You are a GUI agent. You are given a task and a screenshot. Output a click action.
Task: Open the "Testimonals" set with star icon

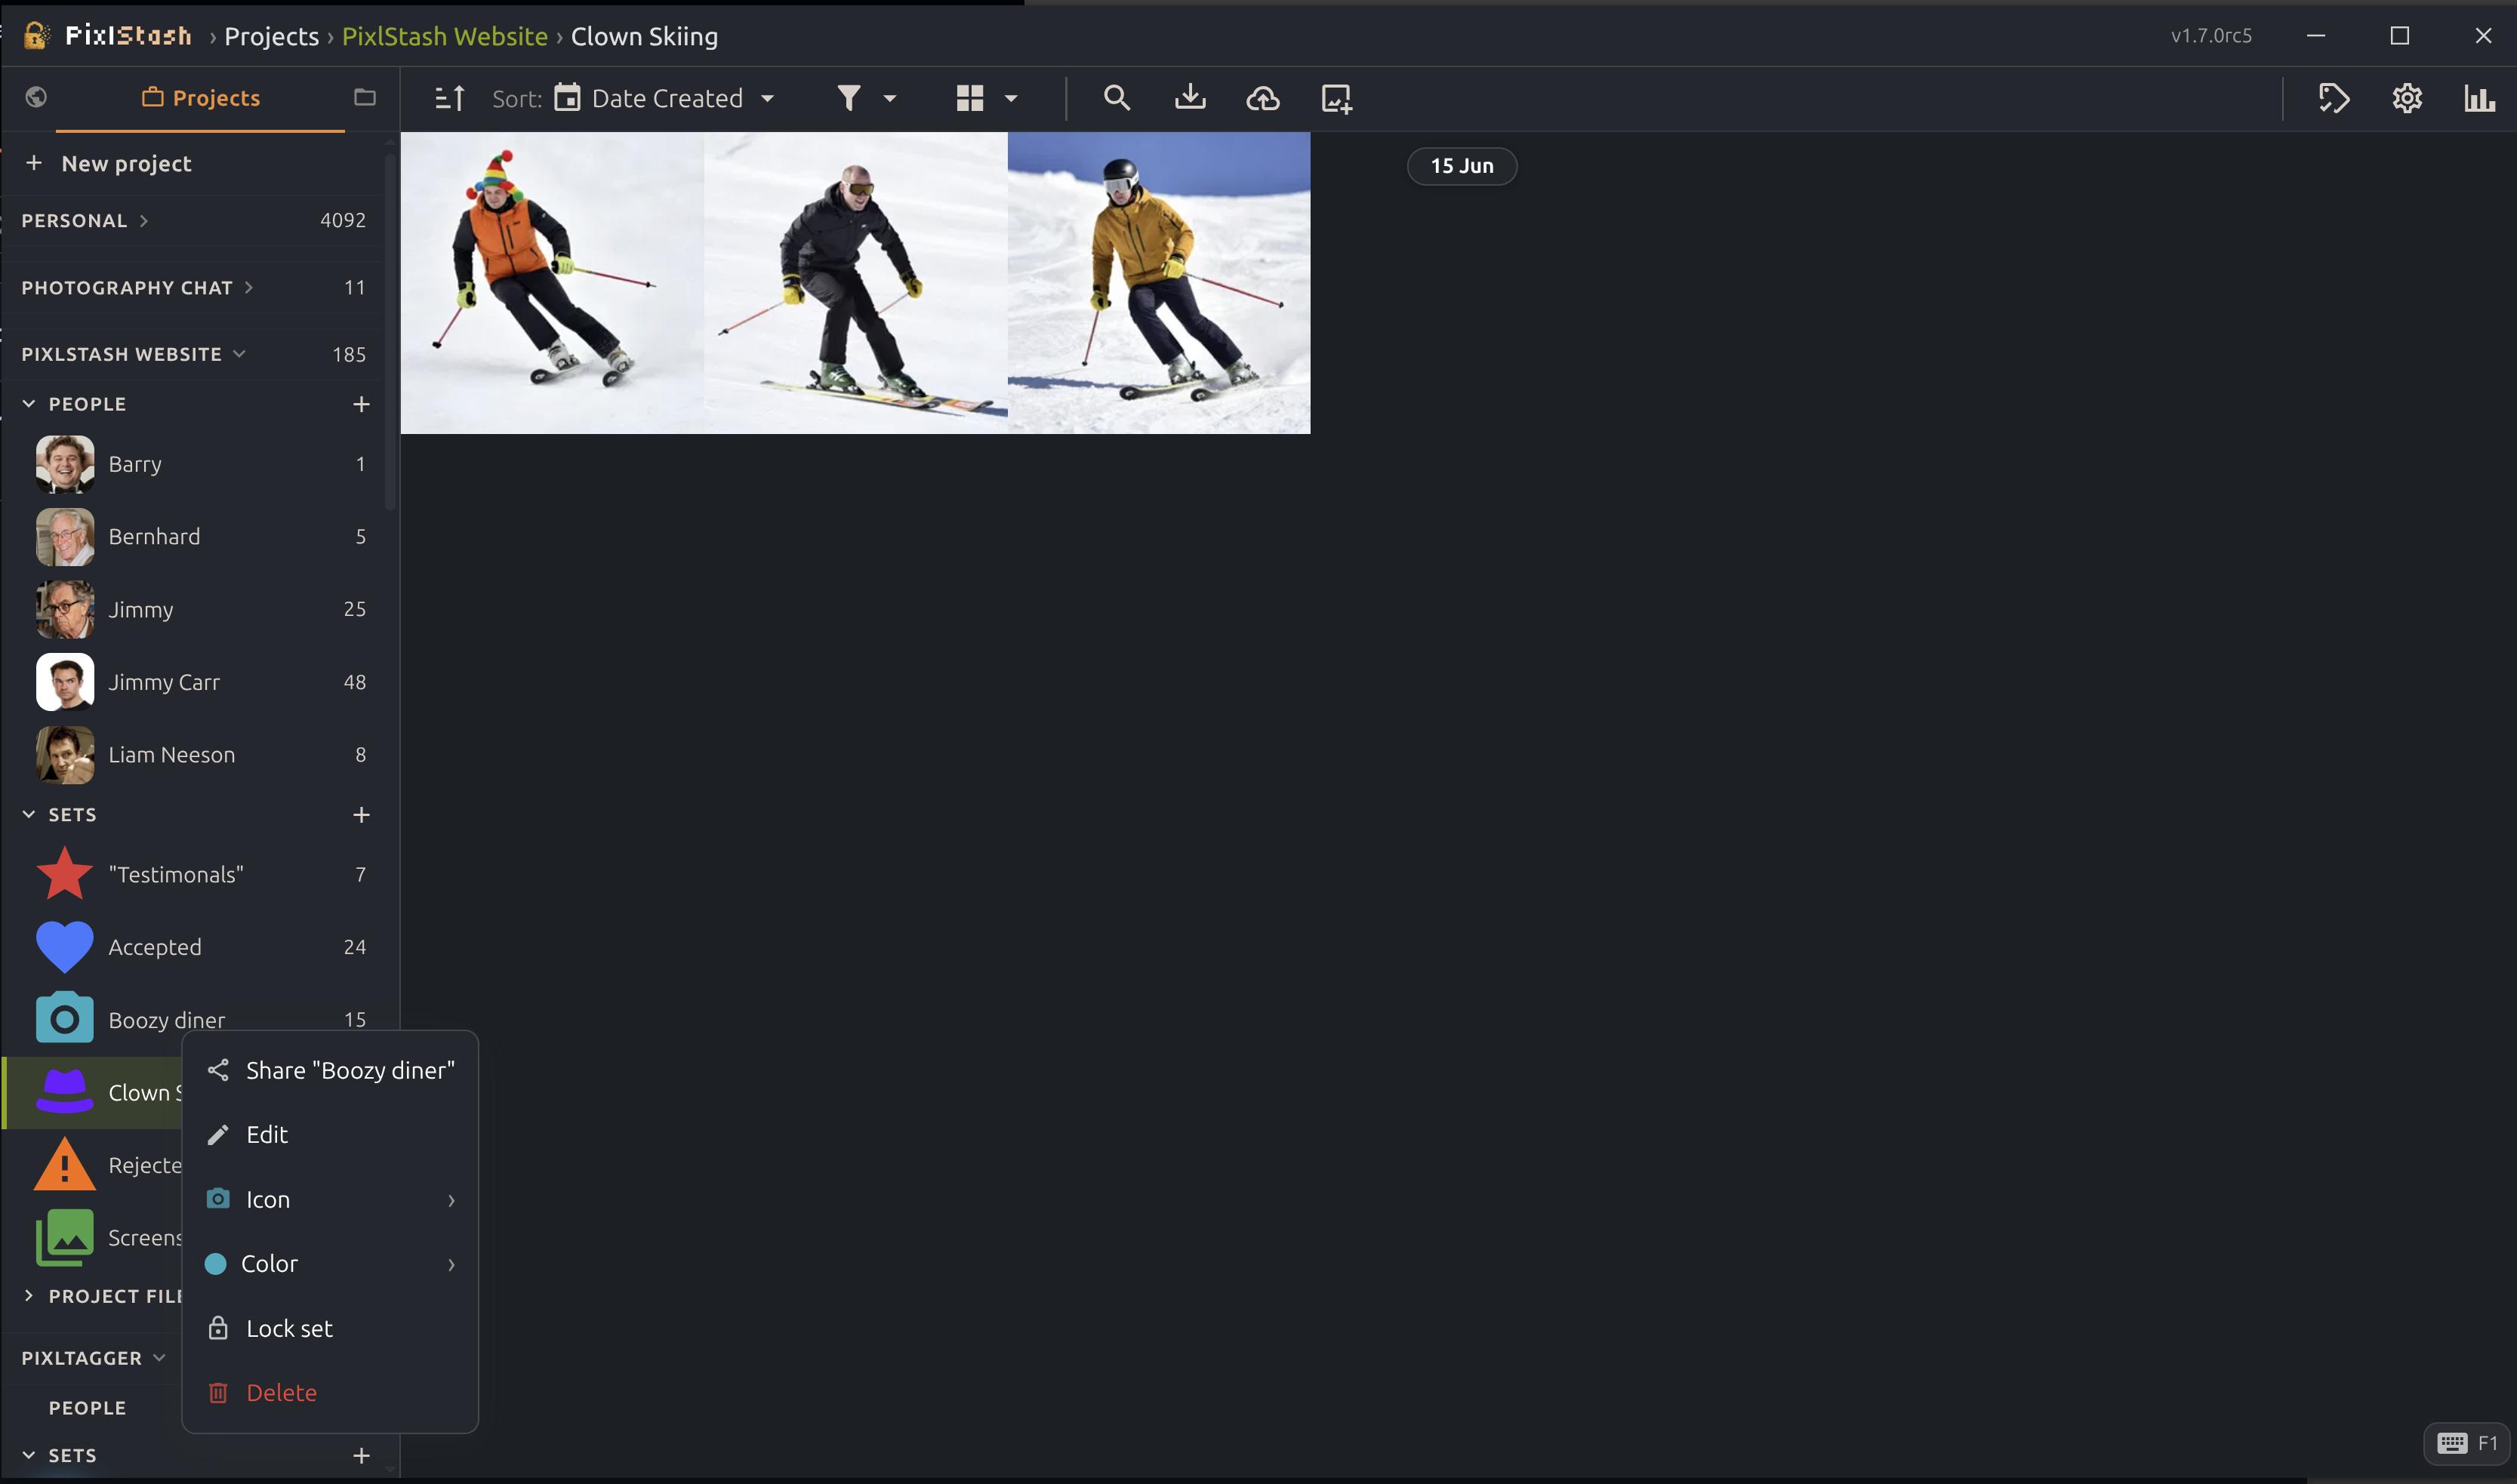(65, 874)
